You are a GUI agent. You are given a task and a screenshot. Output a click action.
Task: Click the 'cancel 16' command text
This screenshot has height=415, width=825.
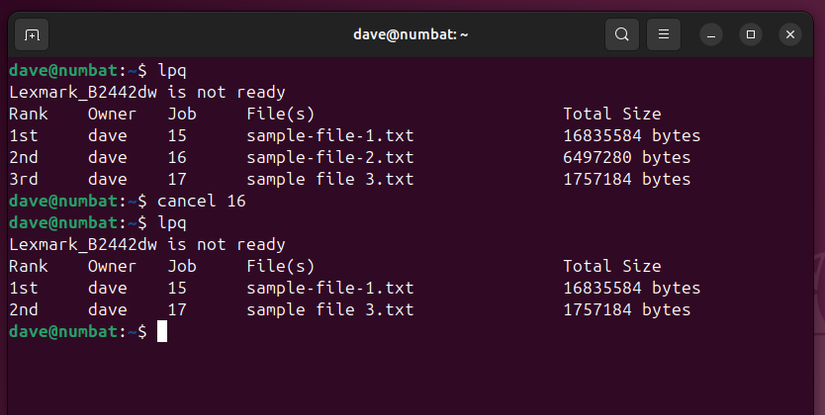coord(201,201)
